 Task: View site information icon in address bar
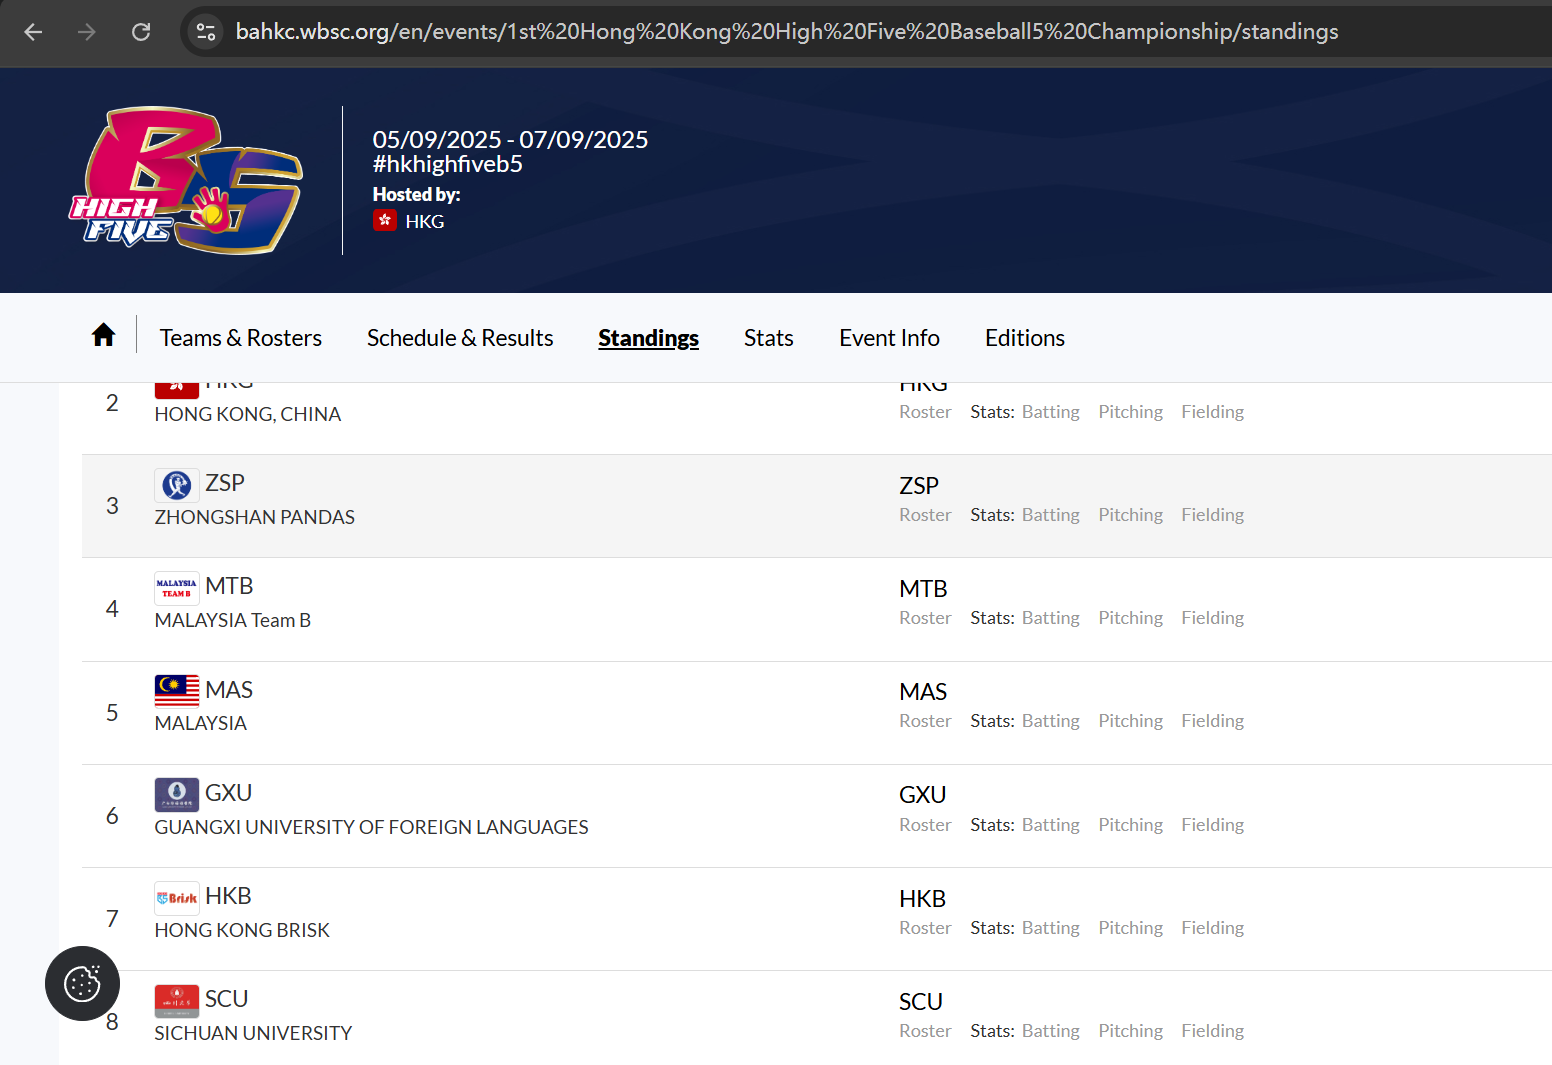pos(206,32)
